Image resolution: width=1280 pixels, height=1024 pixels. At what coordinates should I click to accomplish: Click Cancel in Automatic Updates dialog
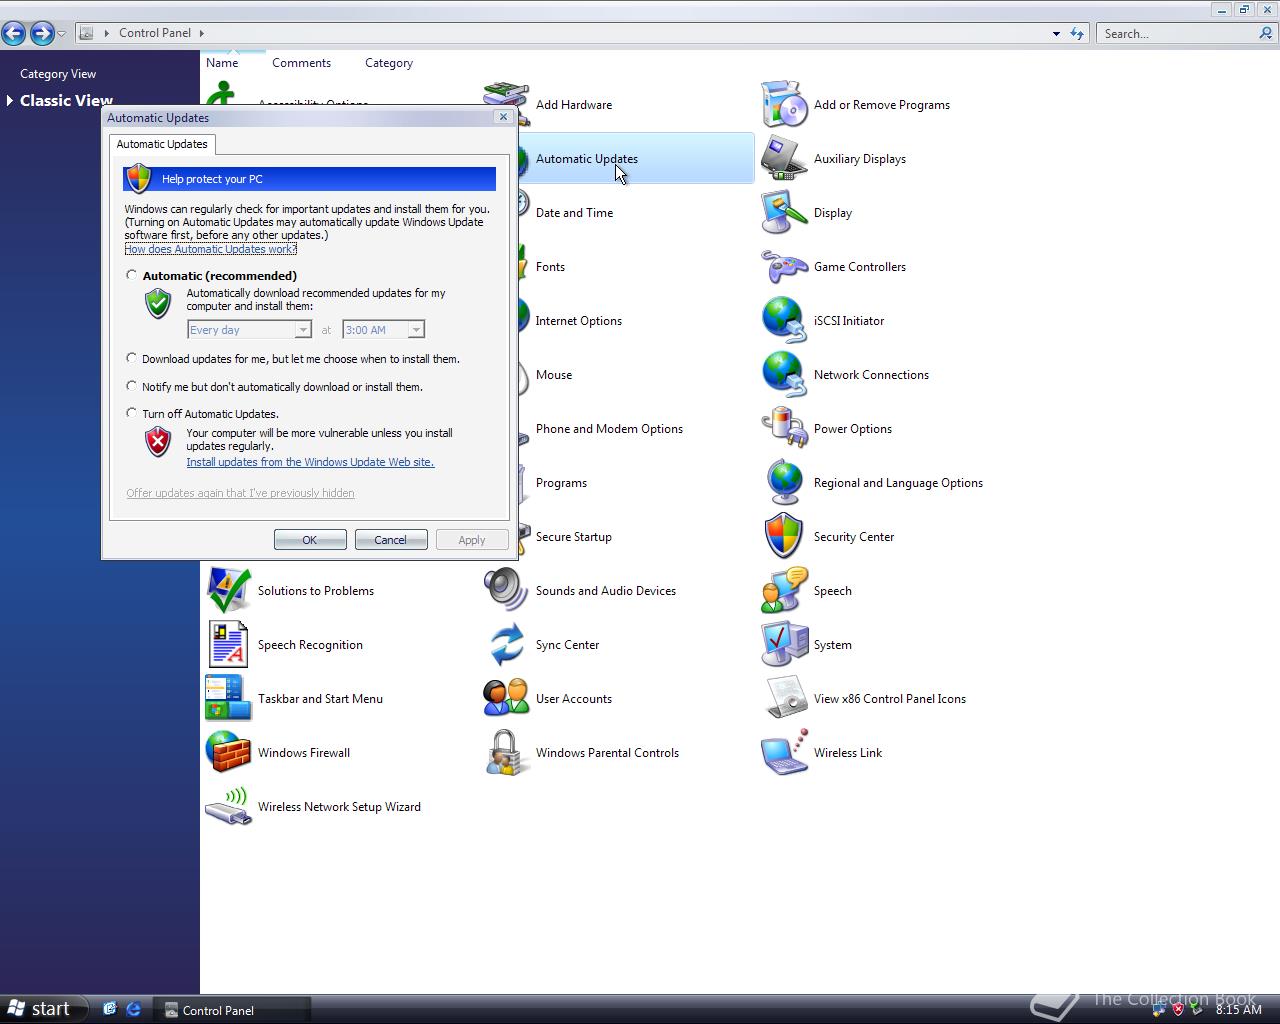coord(391,540)
